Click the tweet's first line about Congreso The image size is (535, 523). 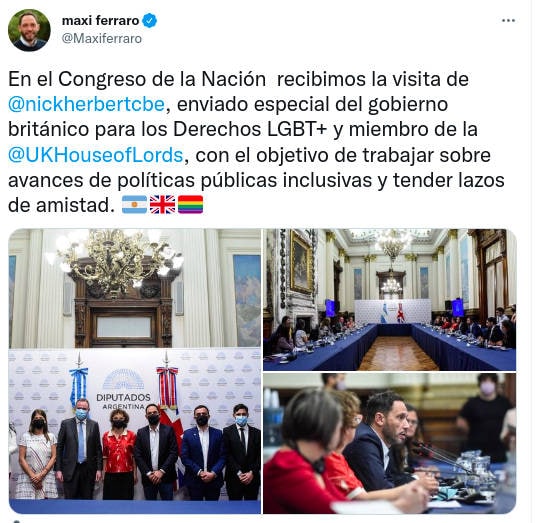tap(238, 79)
